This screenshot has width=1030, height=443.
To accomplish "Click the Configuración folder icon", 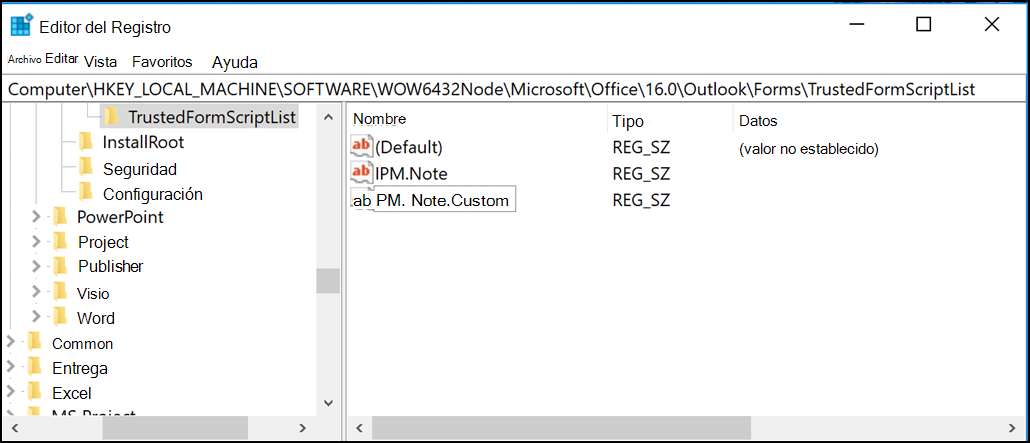I will (x=85, y=193).
